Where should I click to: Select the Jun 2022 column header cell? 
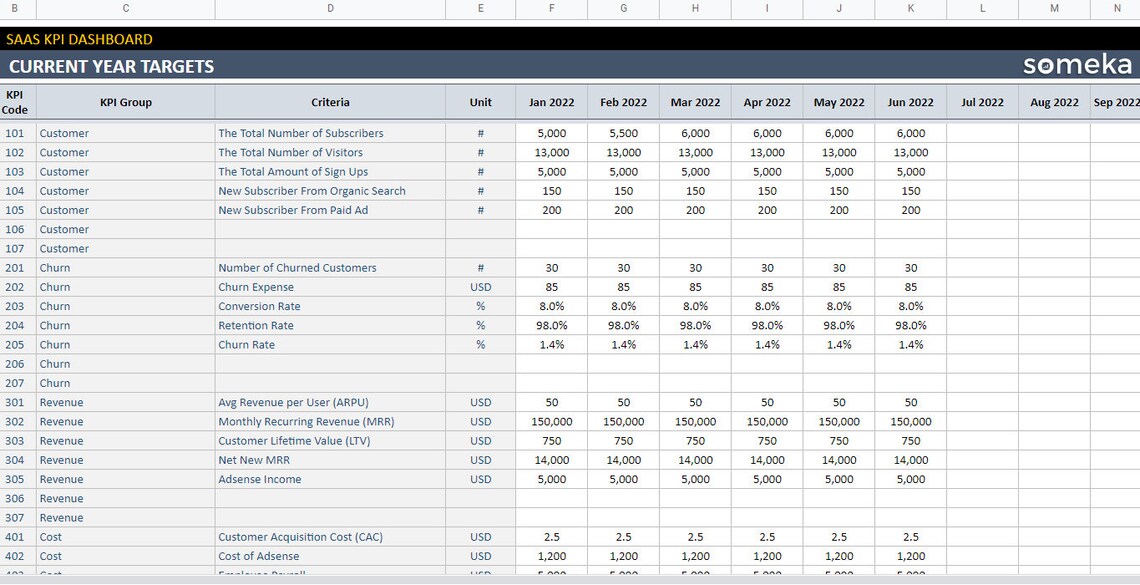pyautogui.click(x=910, y=101)
